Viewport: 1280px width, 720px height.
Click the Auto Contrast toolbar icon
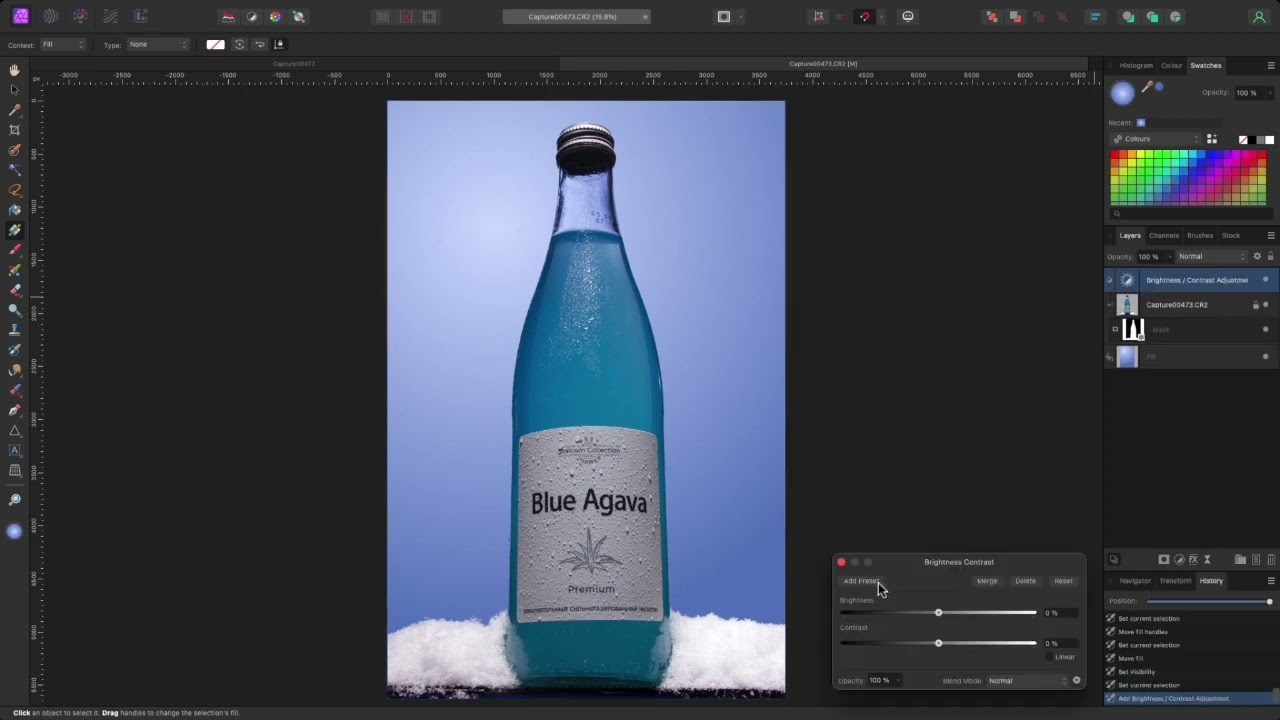[252, 16]
